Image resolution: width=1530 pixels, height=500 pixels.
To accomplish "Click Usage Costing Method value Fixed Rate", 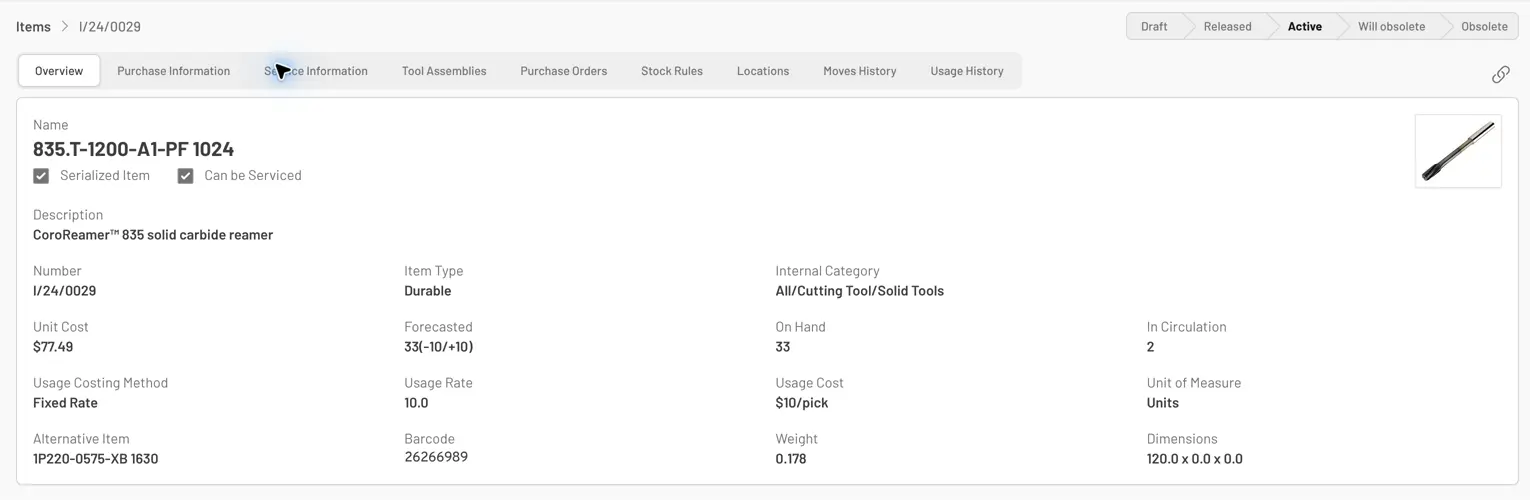I will point(65,403).
